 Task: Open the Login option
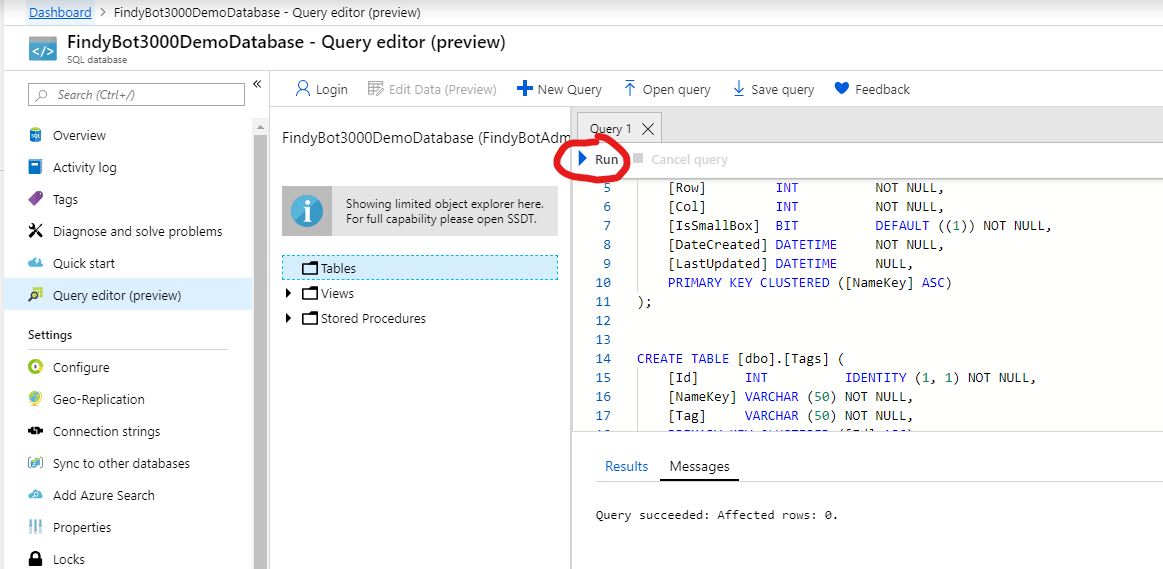(x=321, y=89)
